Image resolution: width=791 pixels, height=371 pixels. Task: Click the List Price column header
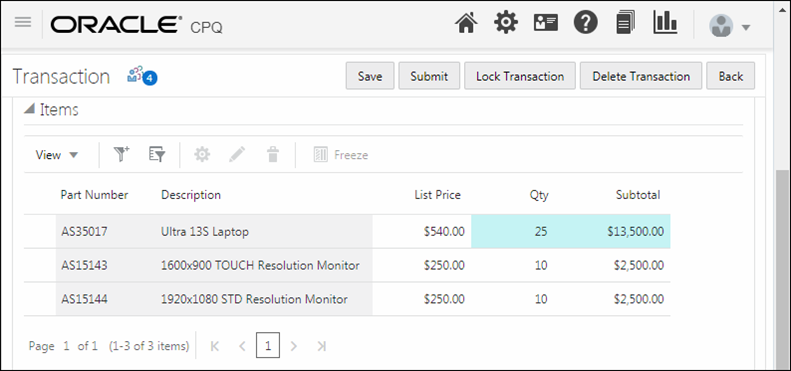tap(437, 195)
